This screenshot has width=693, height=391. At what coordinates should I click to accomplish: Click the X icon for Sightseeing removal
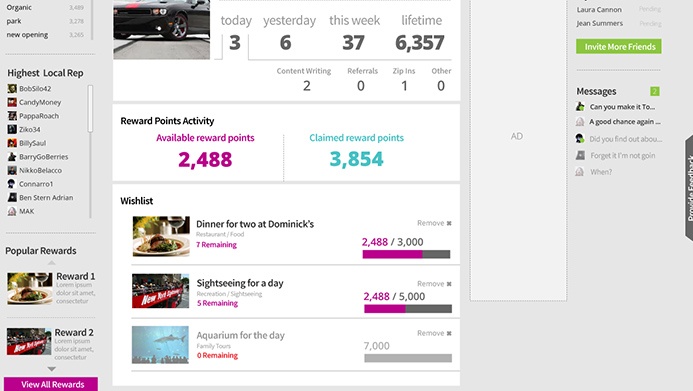point(449,284)
